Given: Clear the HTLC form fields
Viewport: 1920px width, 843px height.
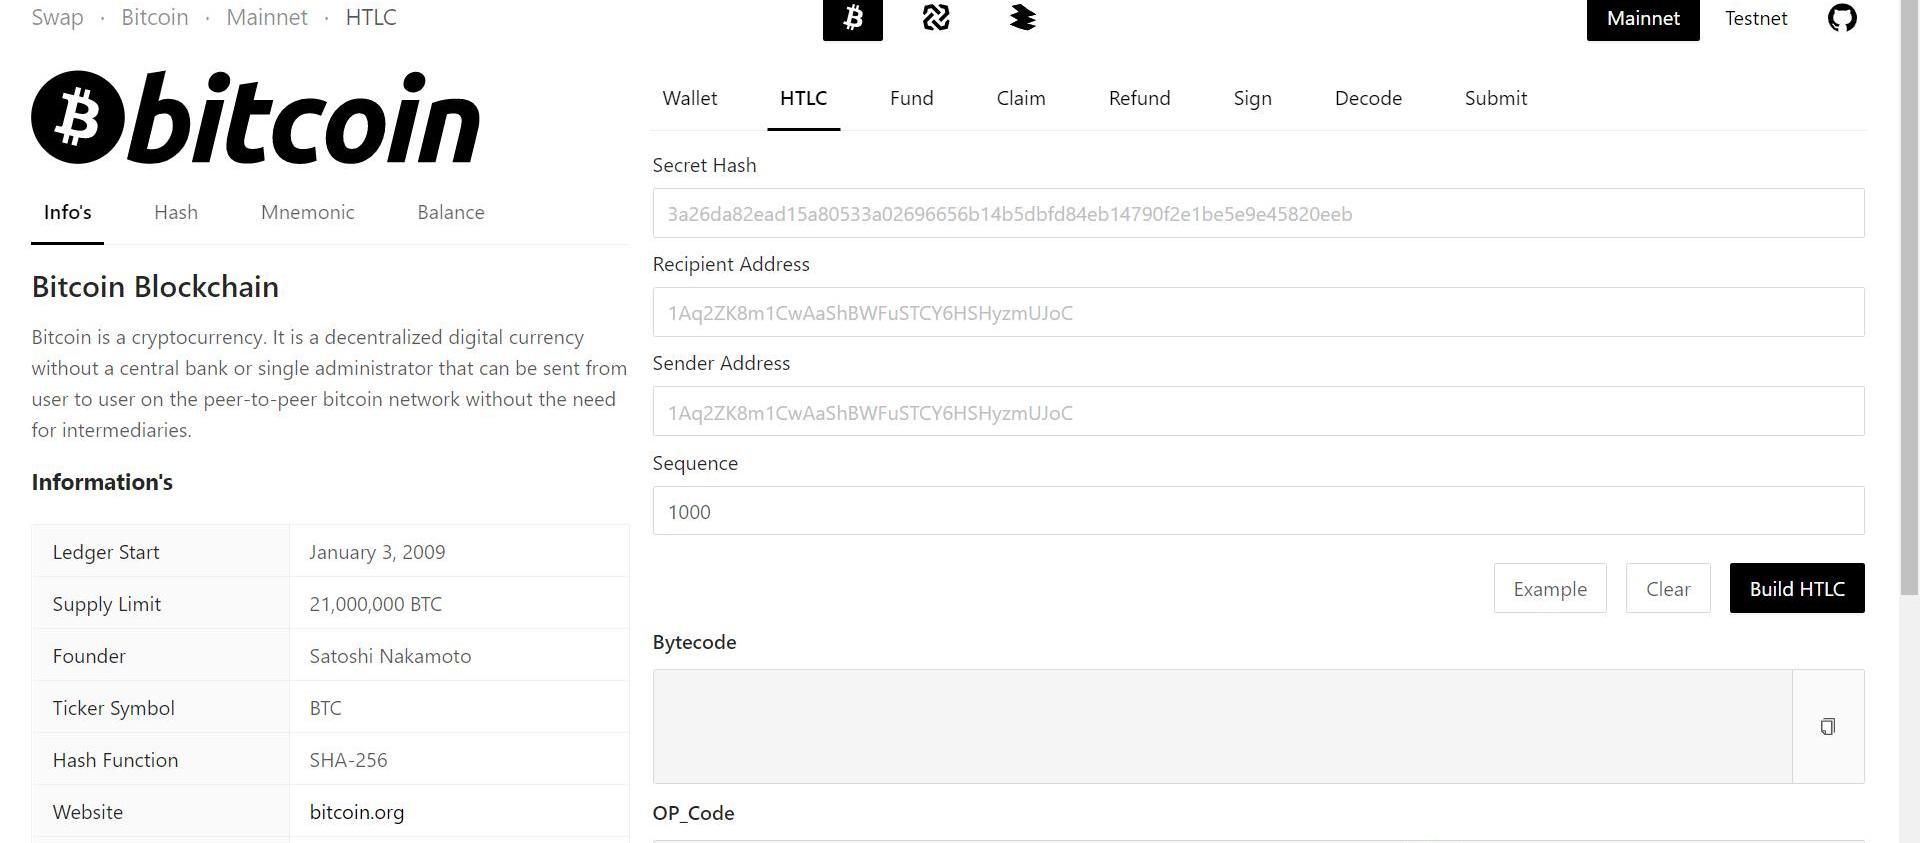Looking at the screenshot, I should (x=1667, y=589).
